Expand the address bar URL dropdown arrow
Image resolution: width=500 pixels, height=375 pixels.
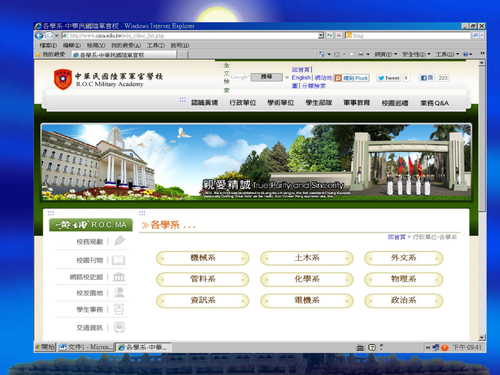tap(321, 35)
